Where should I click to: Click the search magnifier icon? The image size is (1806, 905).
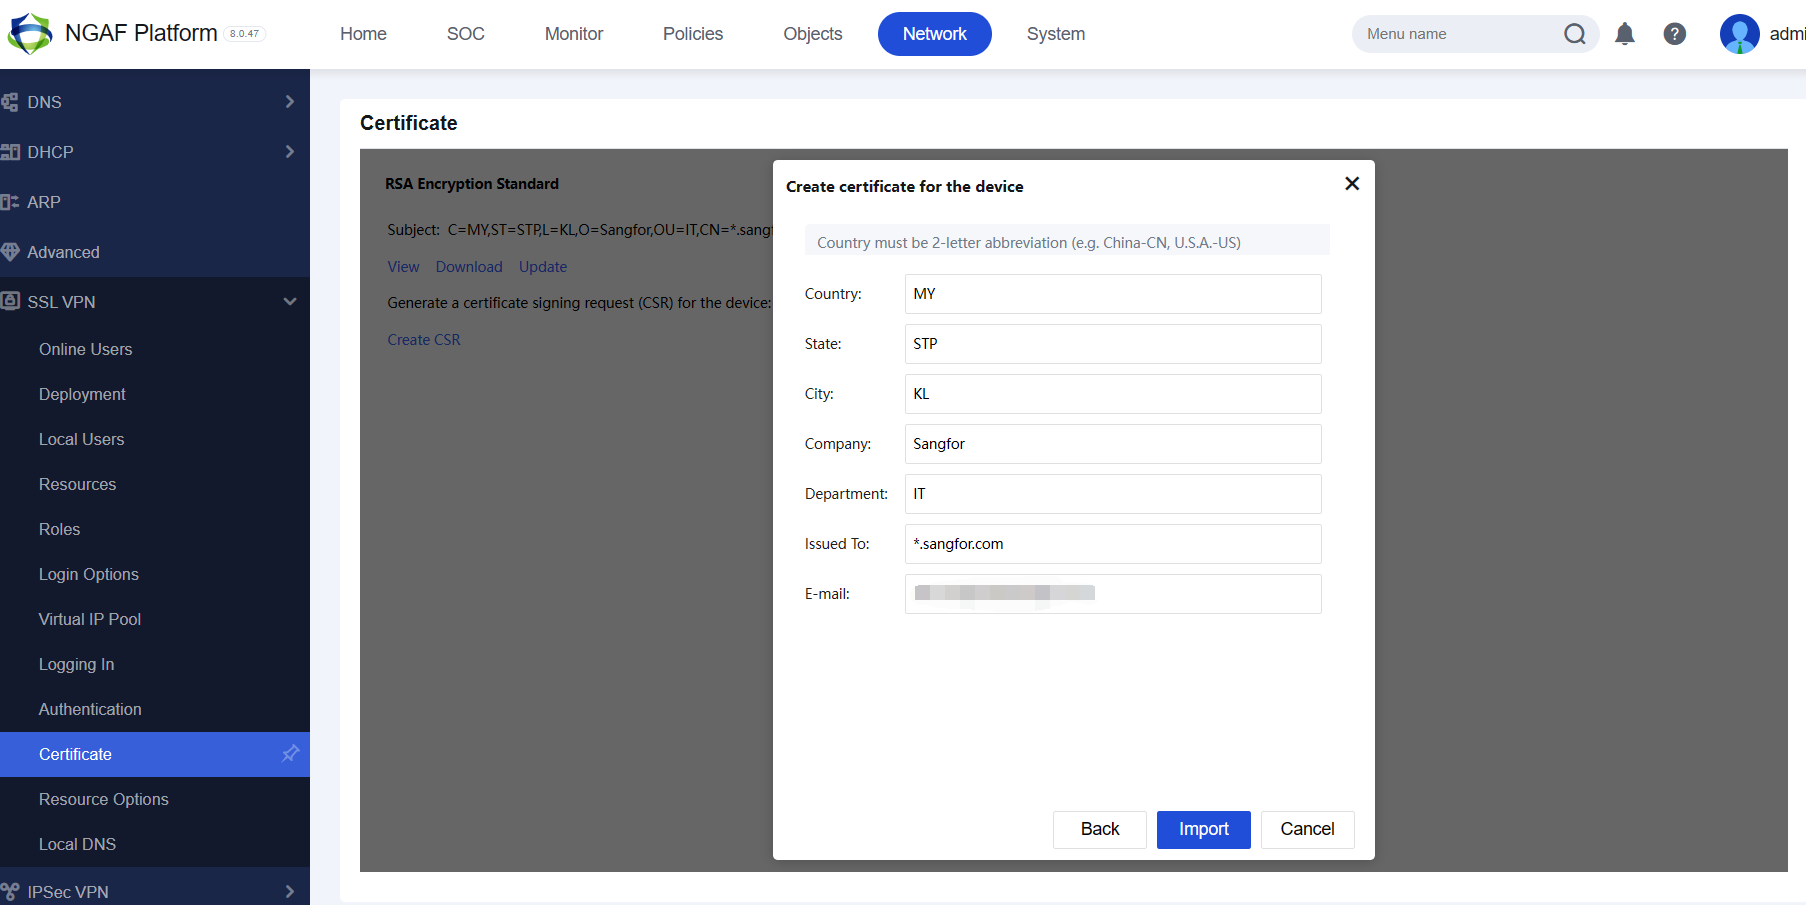pos(1574,34)
